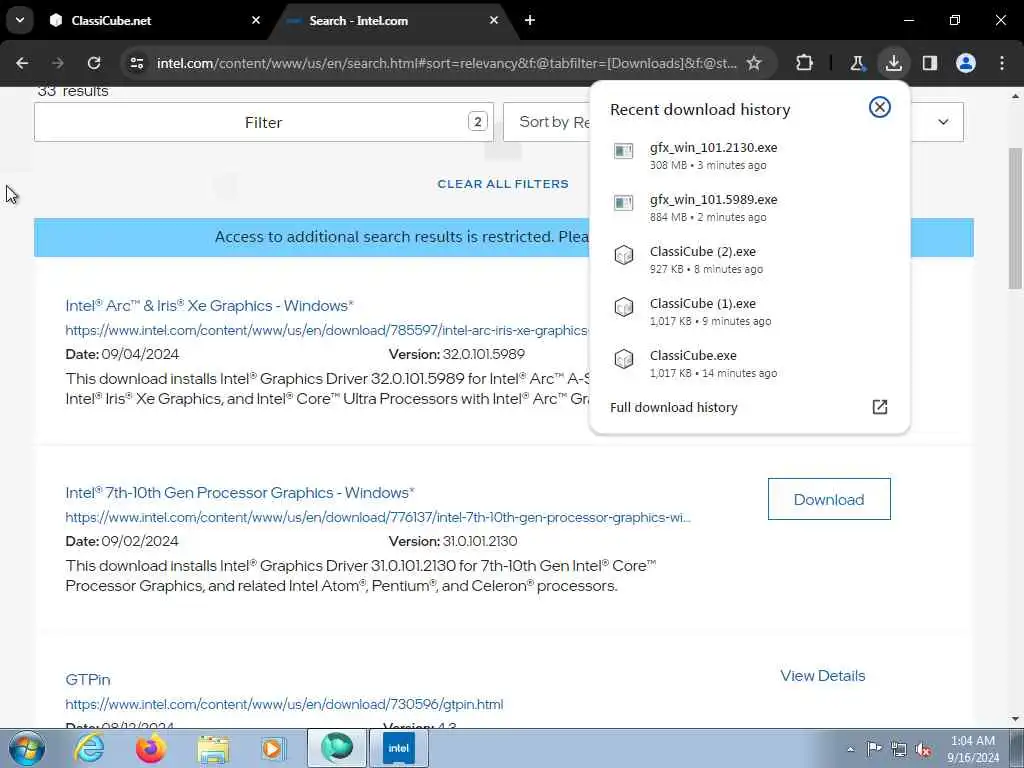Image resolution: width=1024 pixels, height=768 pixels.
Task: Switch to the ClassiCube.net tab
Action: click(155, 20)
